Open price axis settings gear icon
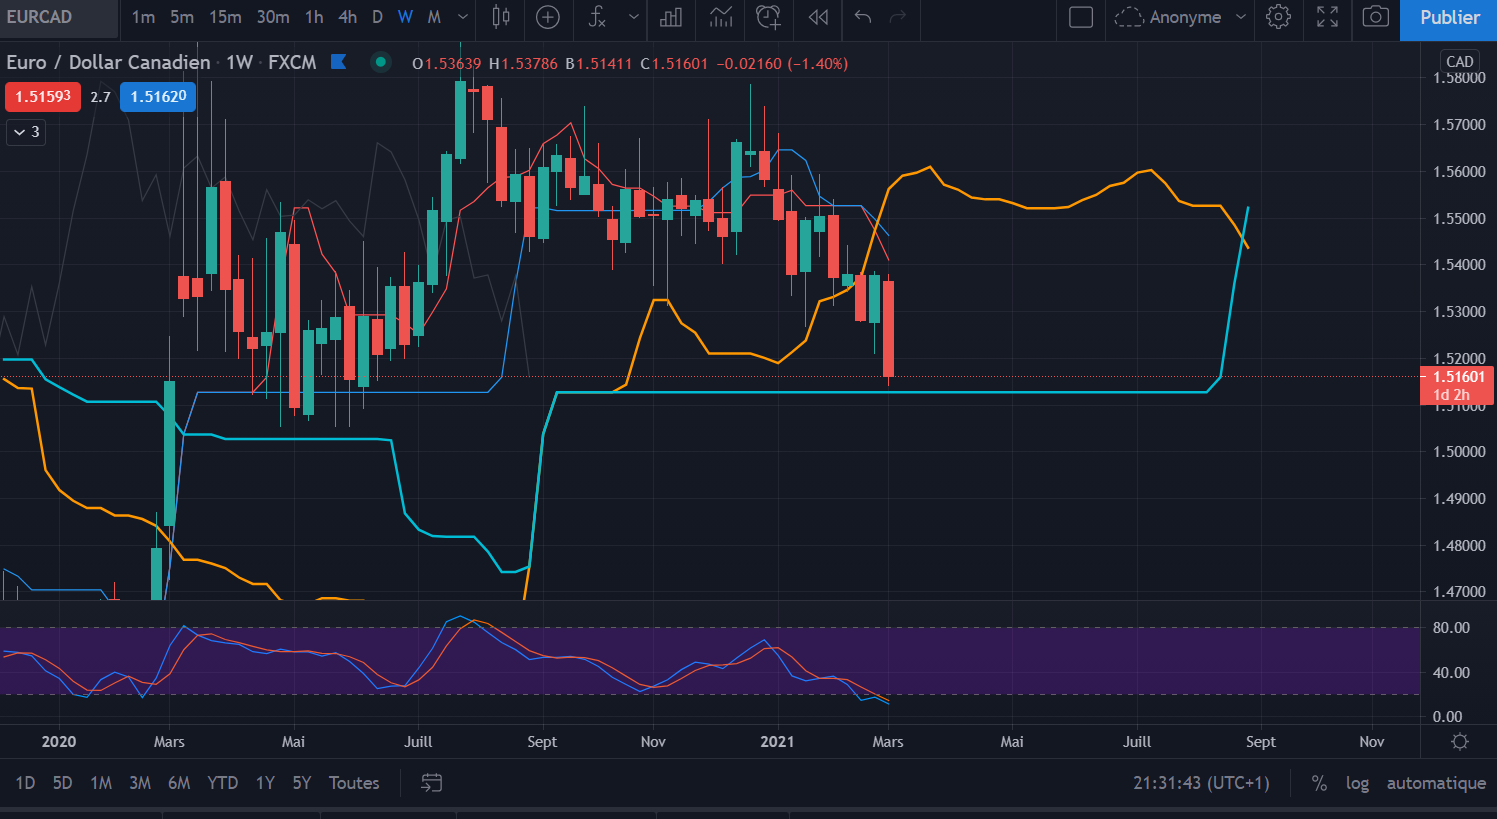Viewport: 1497px width, 819px height. click(x=1460, y=742)
